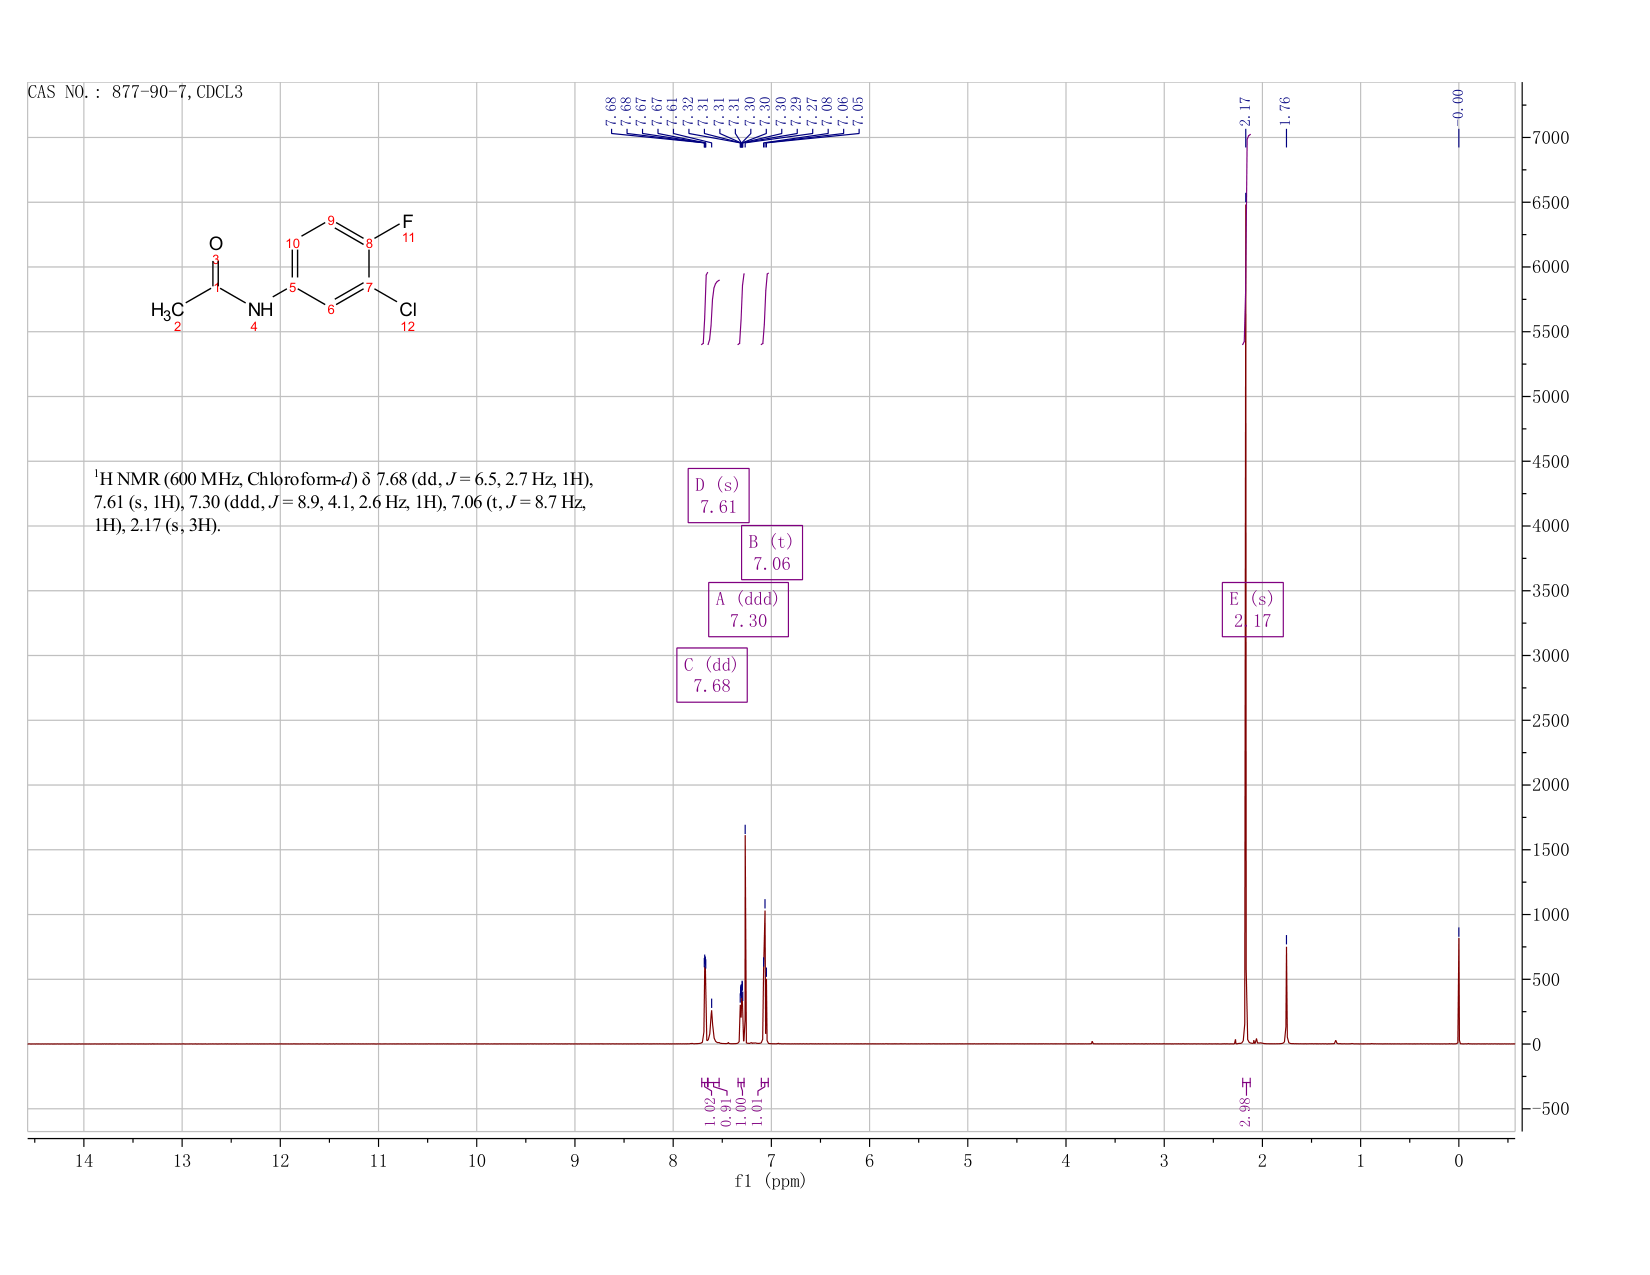
Task: Select the multiplet box A (ddd) 7.30
Action: click(x=748, y=609)
